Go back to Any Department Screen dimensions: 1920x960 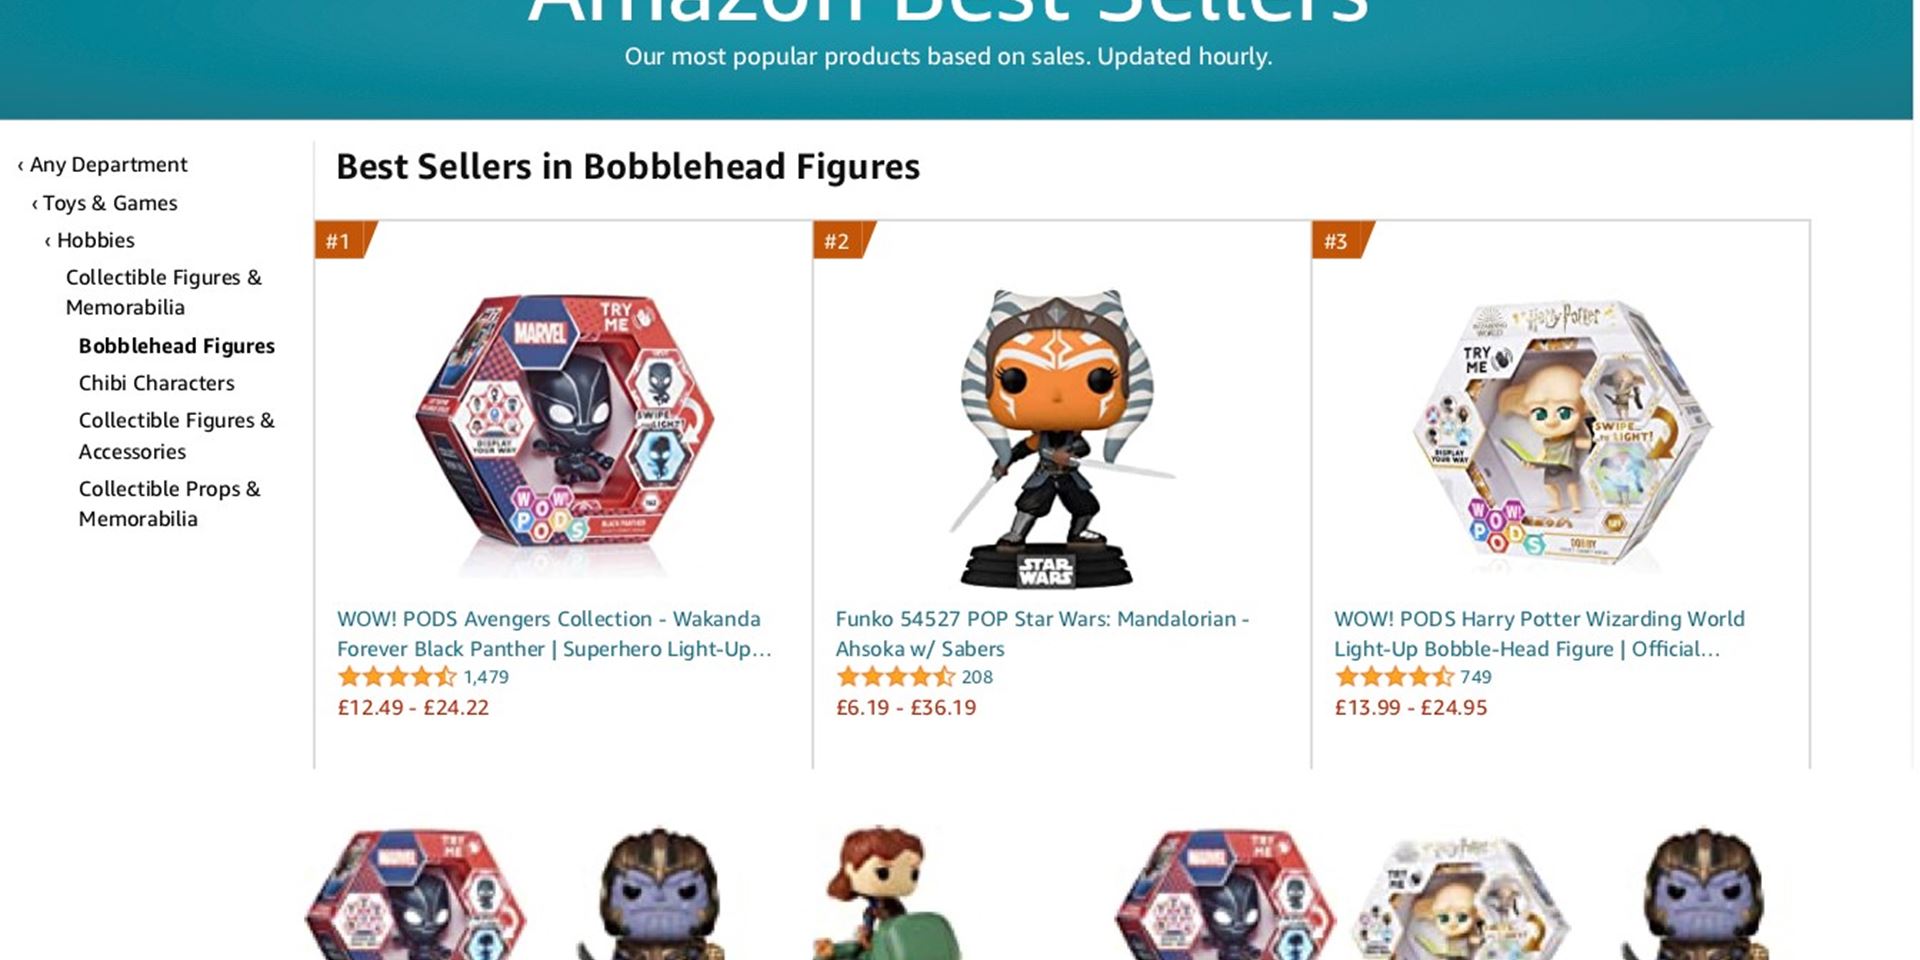pos(103,164)
